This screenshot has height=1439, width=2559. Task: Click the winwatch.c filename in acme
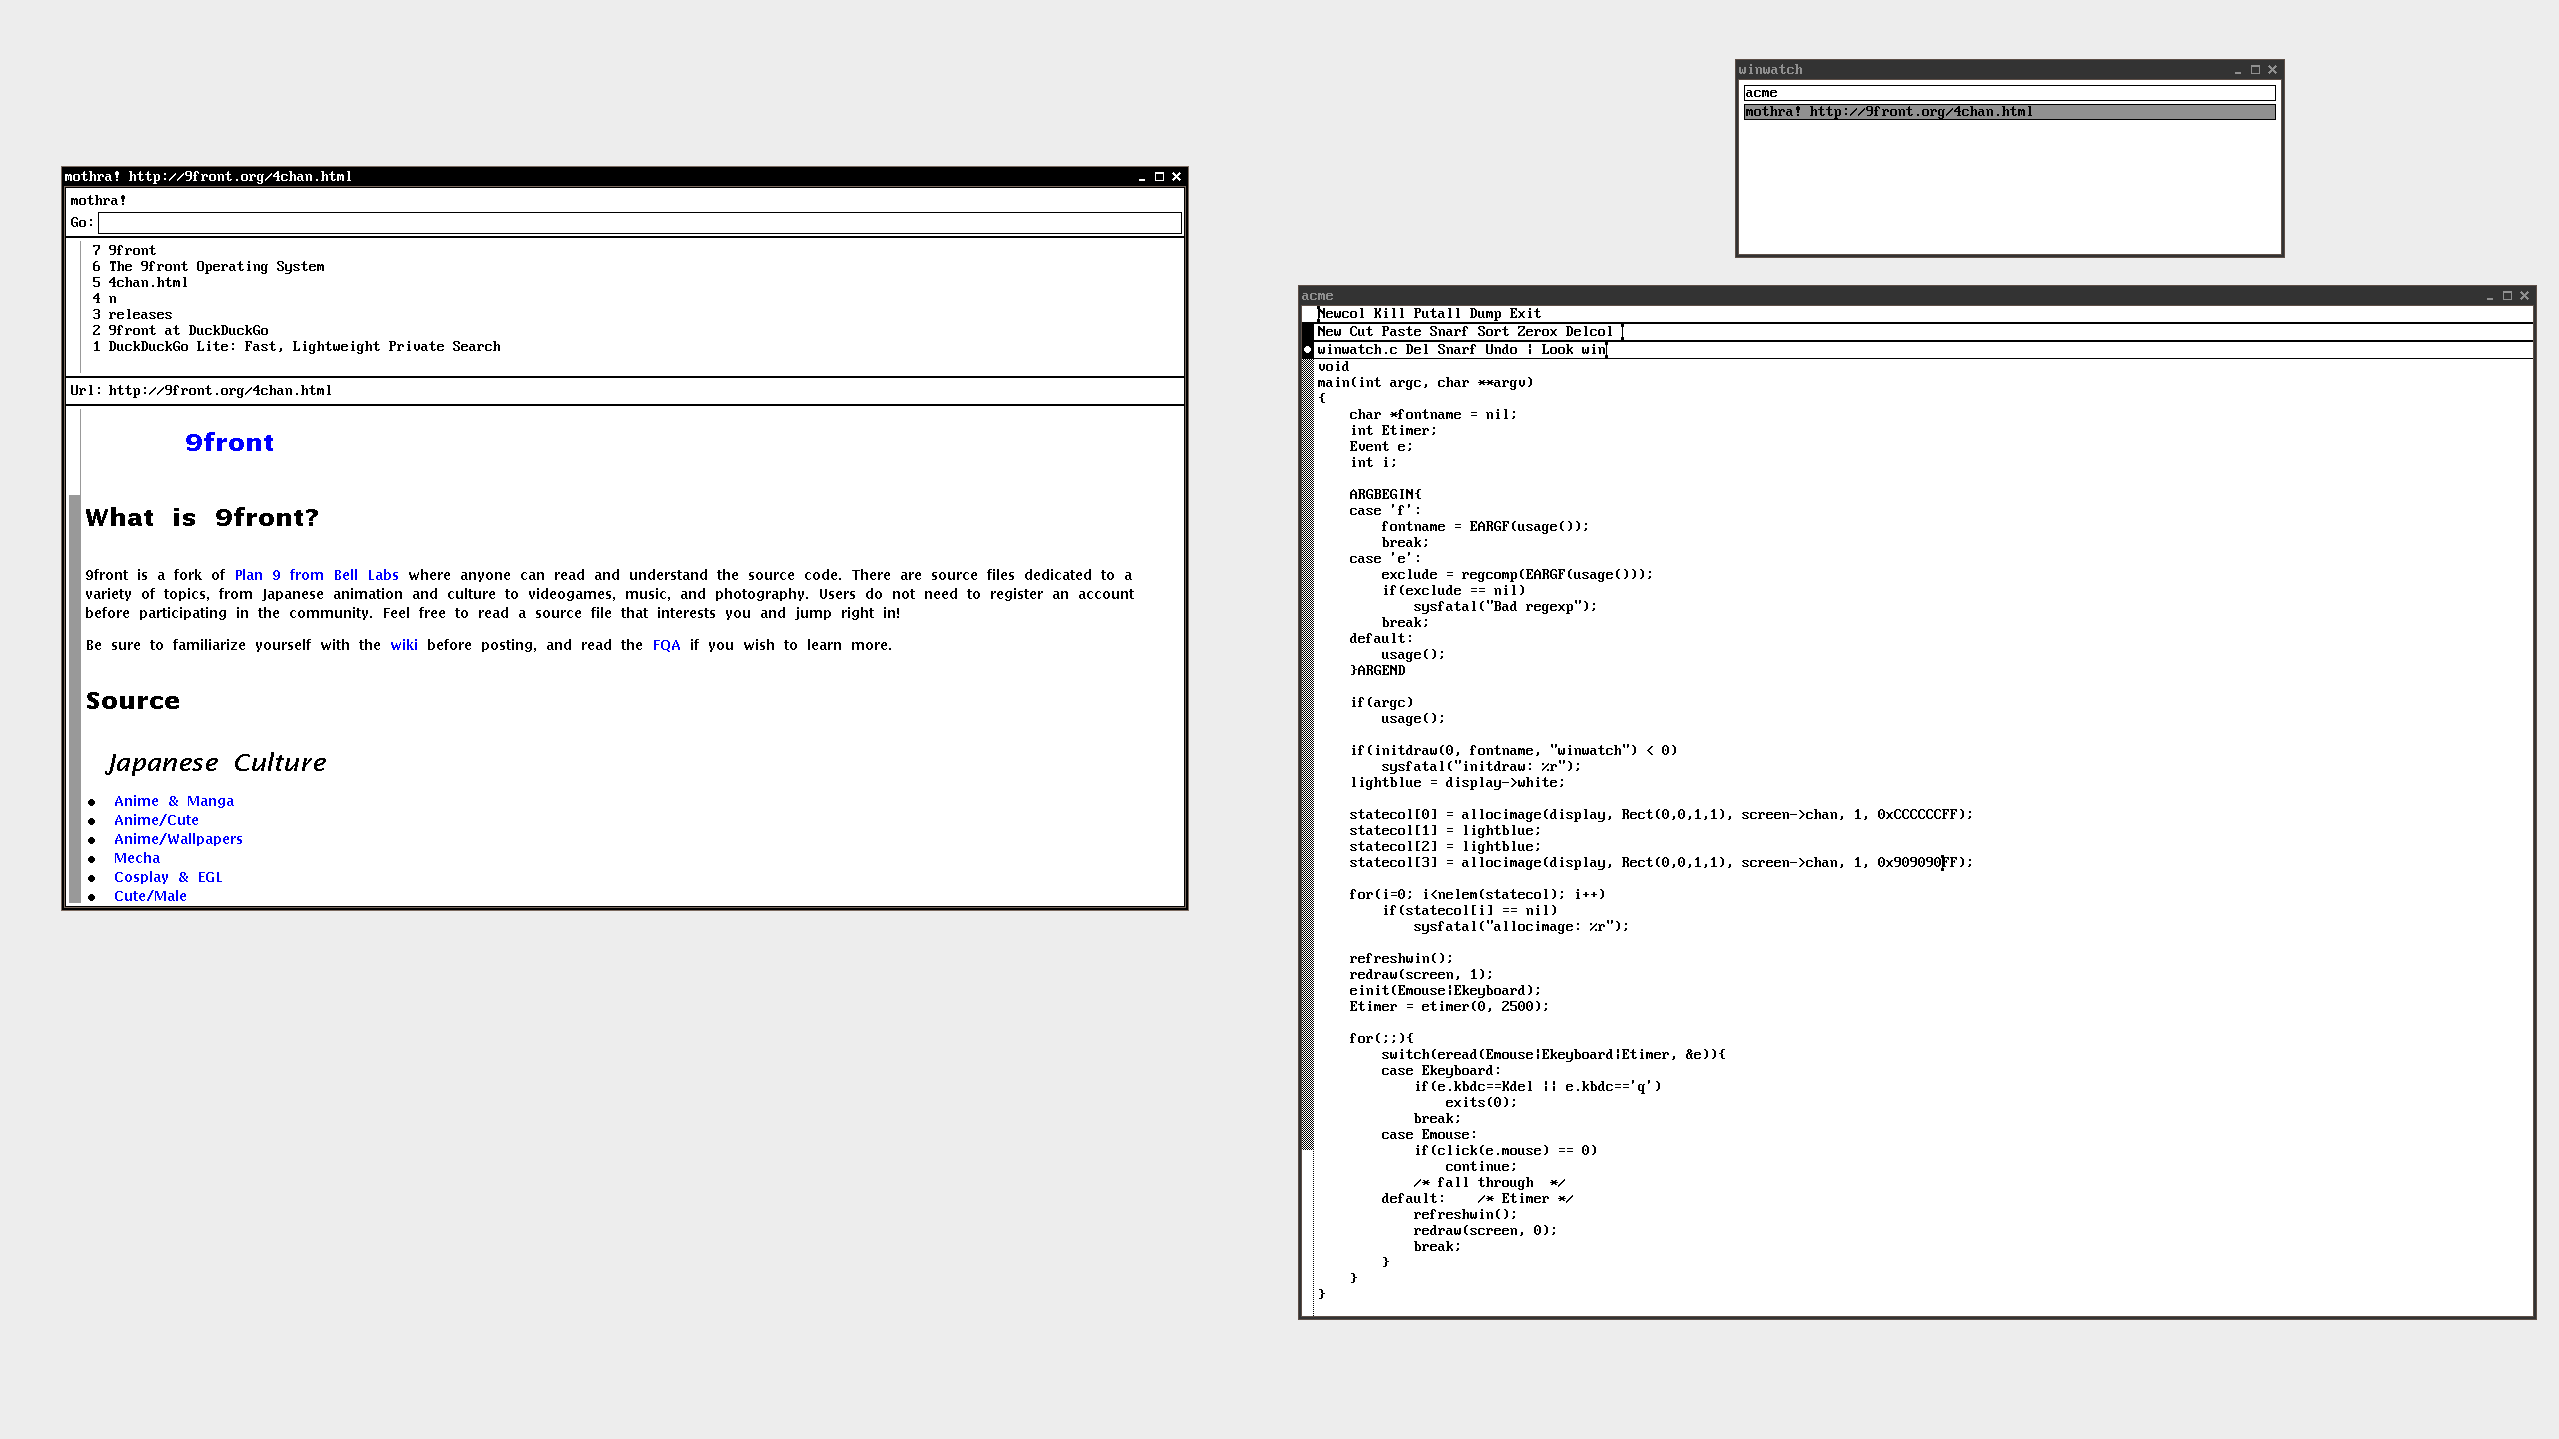click(1357, 350)
